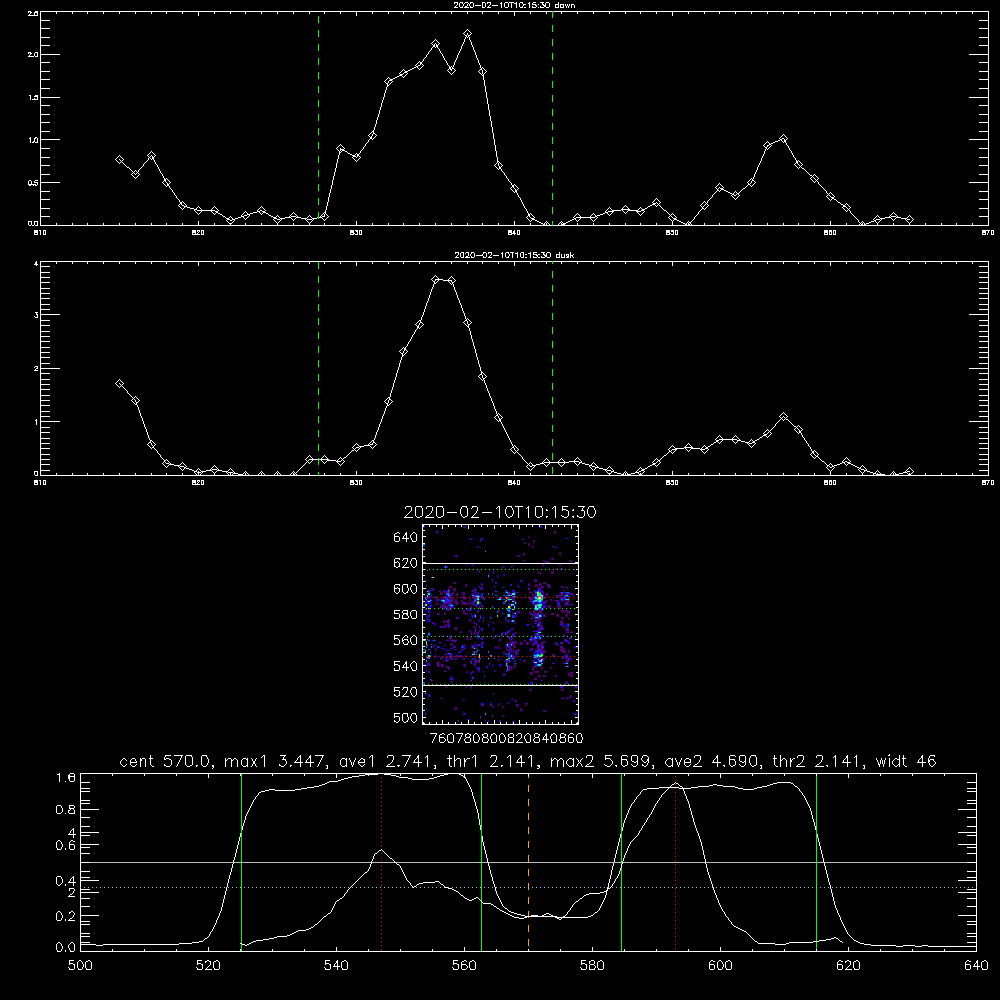The width and height of the screenshot is (1000, 1000).
Task: Click the '520' label on the bottom plot x-axis
Action: (208, 966)
